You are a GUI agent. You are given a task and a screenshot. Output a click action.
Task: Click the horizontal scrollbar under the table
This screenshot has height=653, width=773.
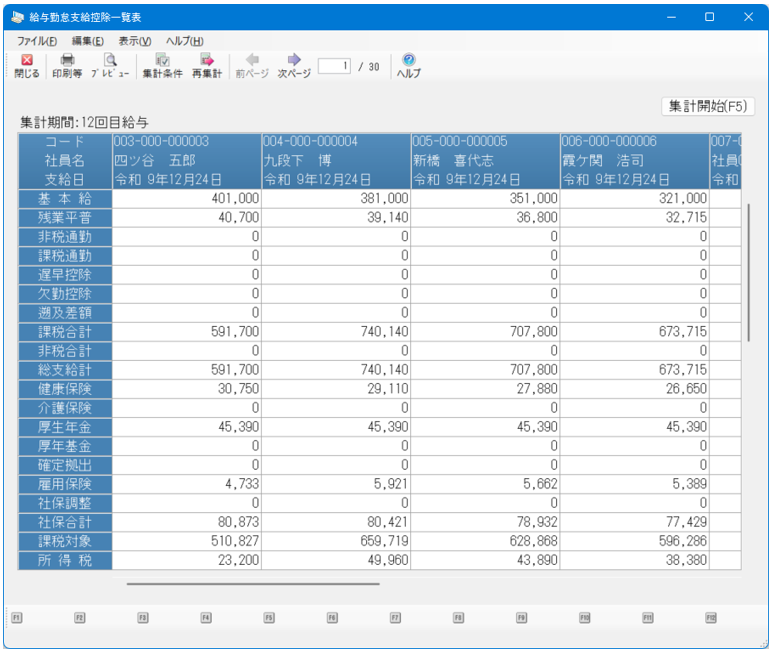pos(253,584)
